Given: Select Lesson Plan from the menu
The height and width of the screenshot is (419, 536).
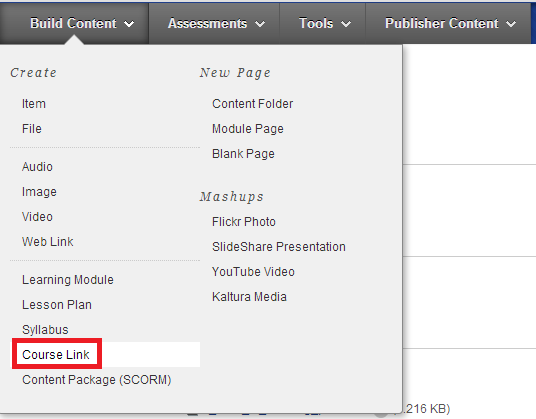Looking at the screenshot, I should (57, 305).
